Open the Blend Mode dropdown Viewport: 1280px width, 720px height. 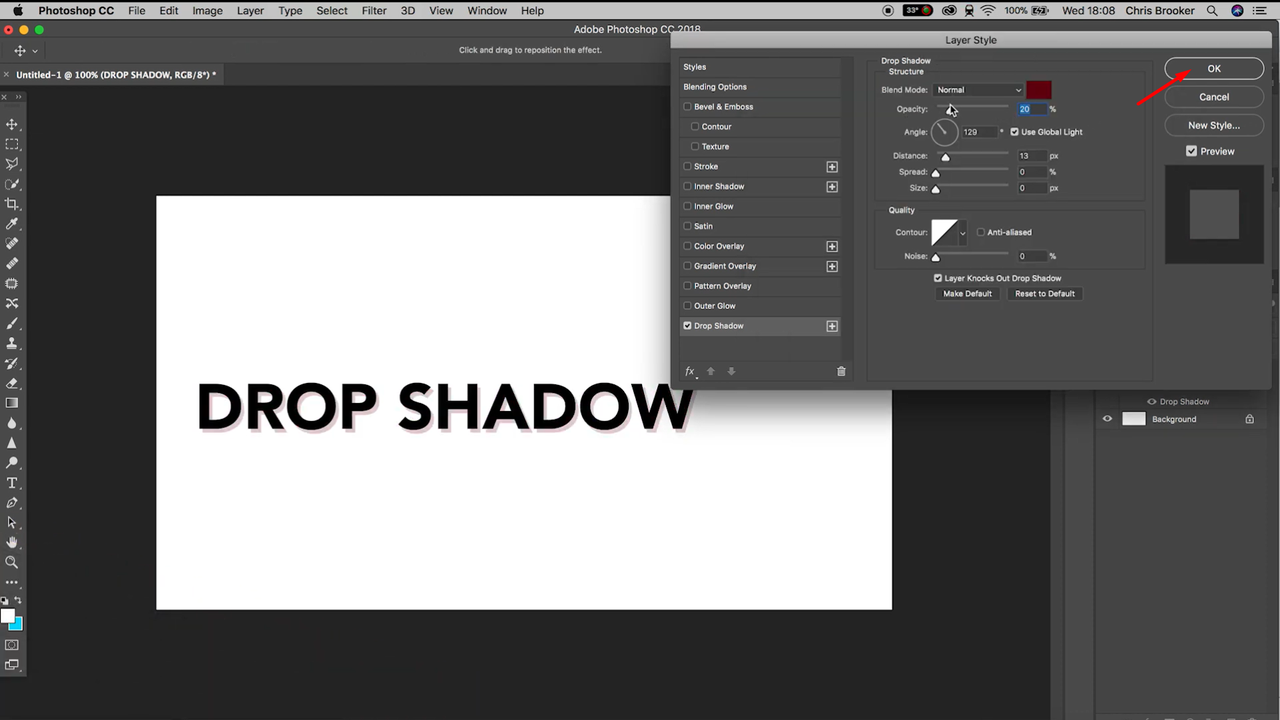978,89
